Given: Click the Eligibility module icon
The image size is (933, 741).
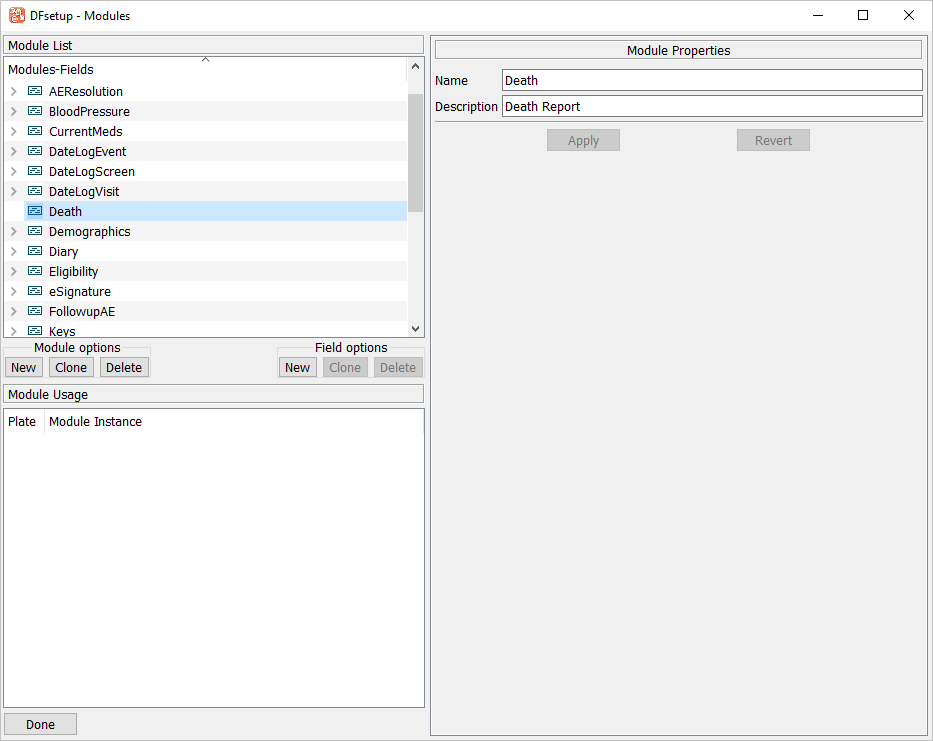Looking at the screenshot, I should coord(35,271).
